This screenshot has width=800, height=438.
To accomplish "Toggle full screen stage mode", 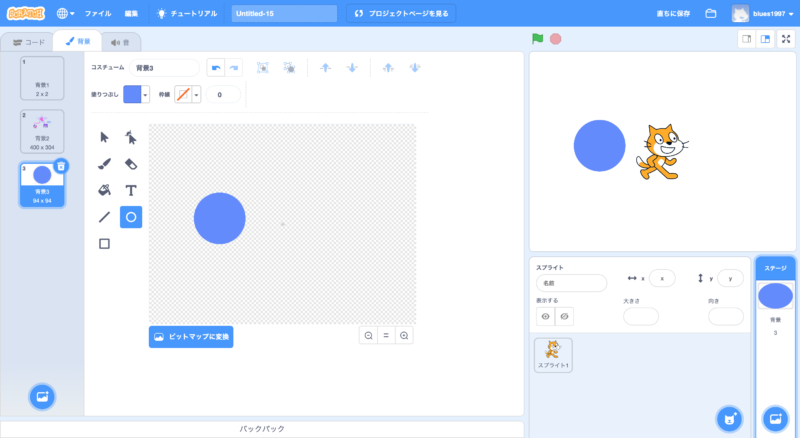I will pos(786,39).
